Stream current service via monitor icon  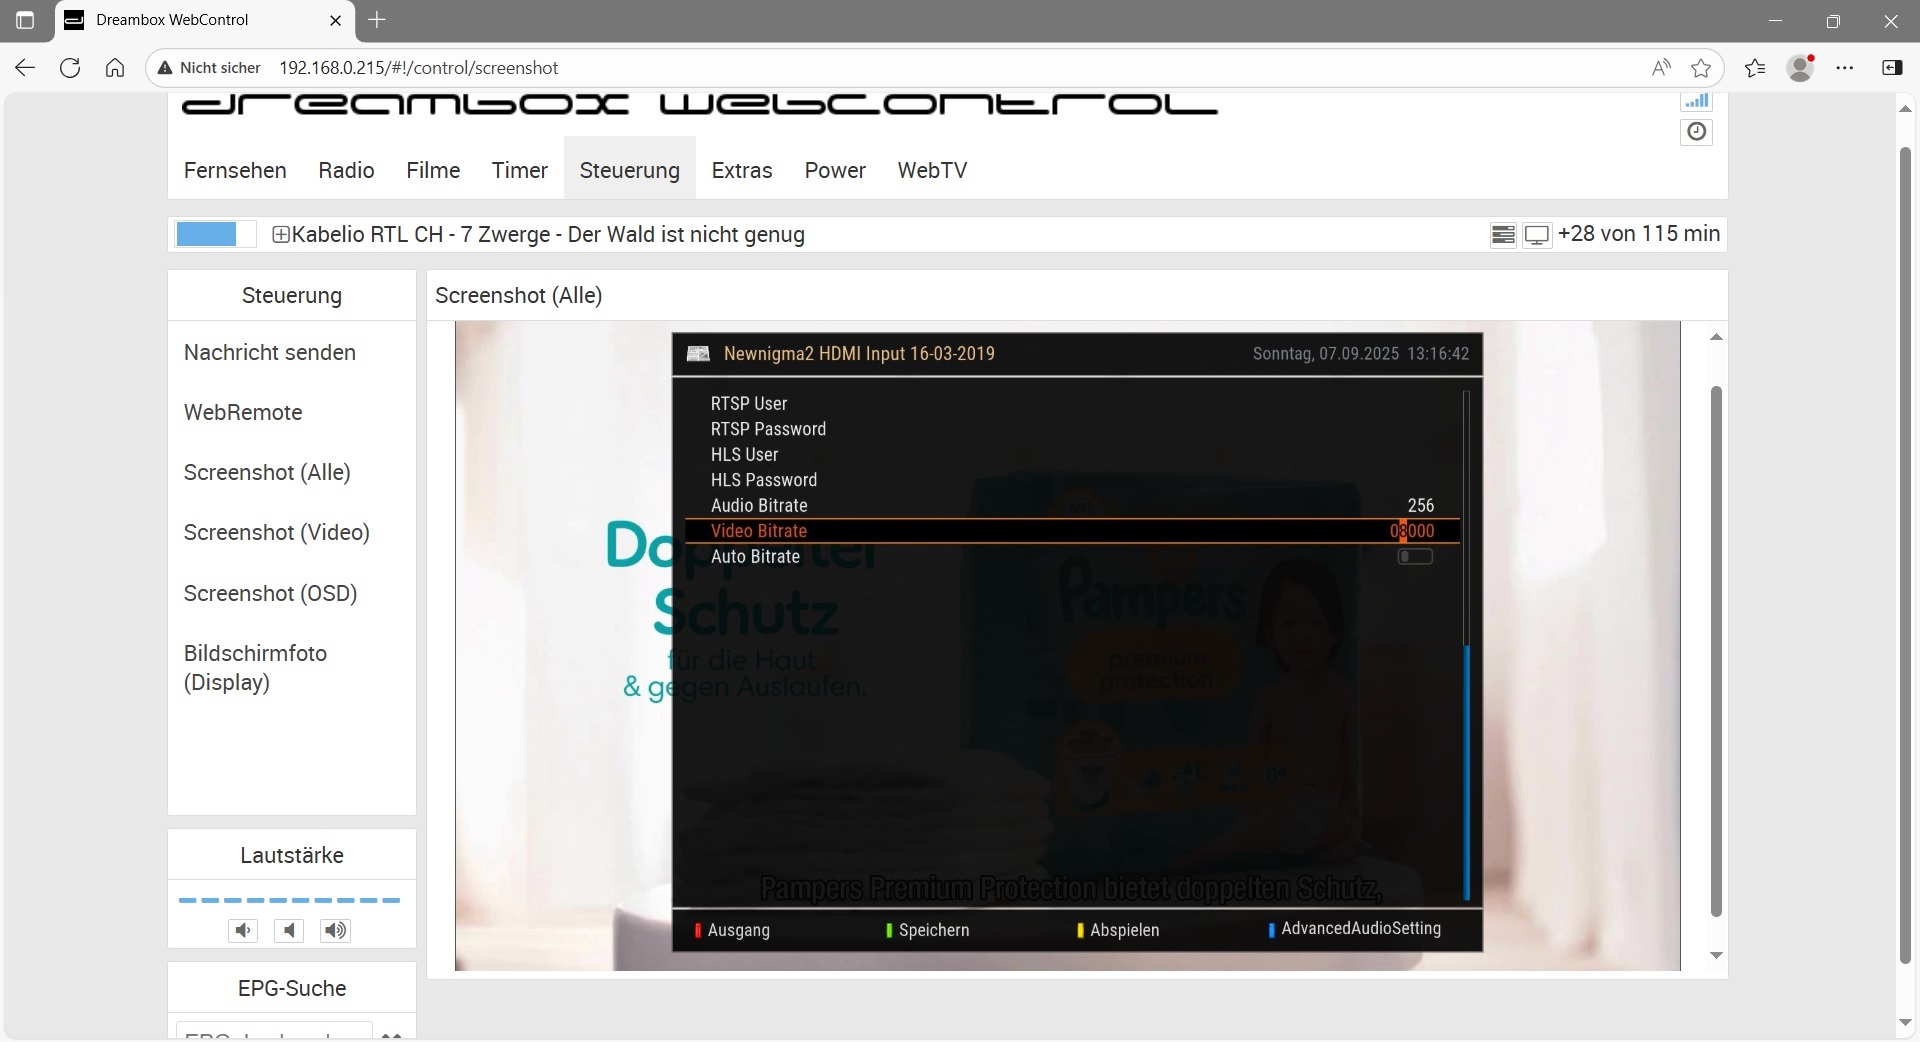[x=1537, y=235]
